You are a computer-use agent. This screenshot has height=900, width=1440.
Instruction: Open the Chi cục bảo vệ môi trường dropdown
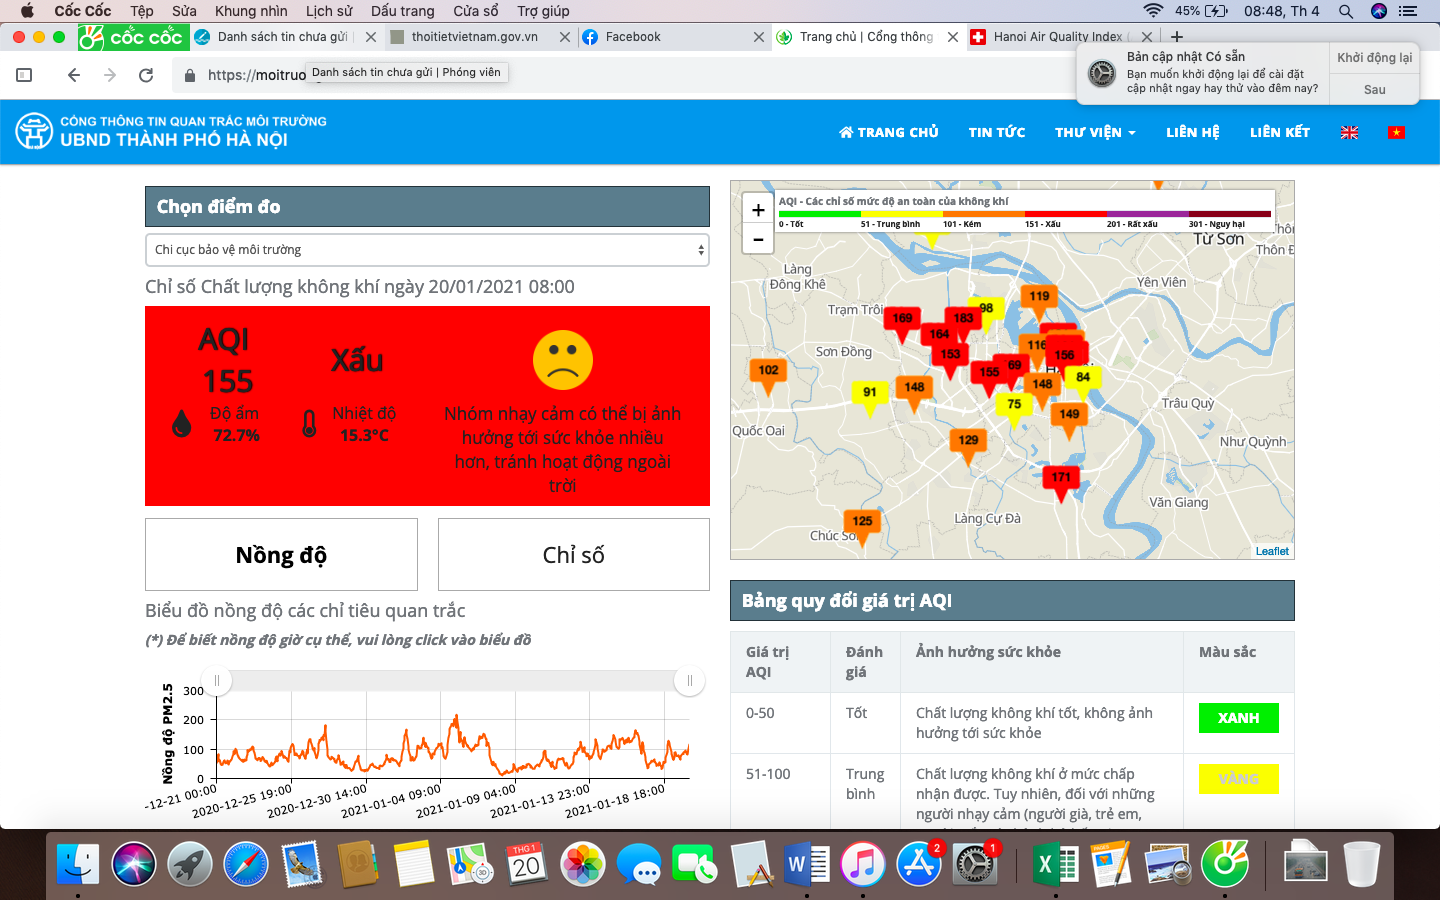(427, 250)
